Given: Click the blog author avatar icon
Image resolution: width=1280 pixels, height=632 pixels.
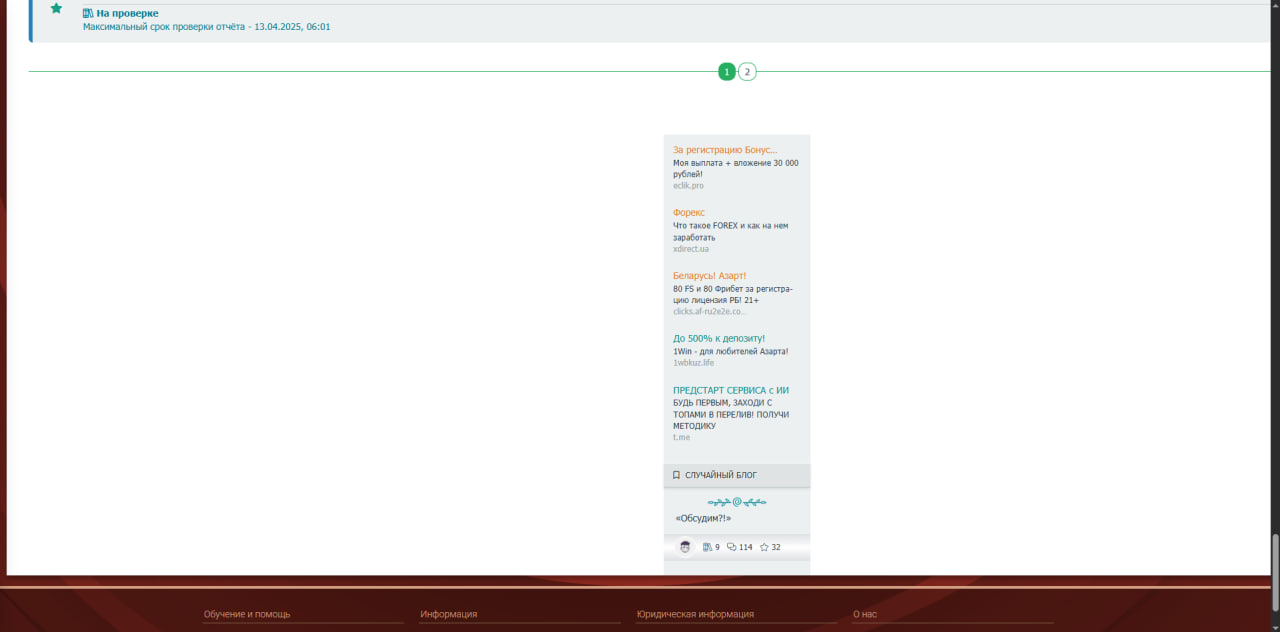Looking at the screenshot, I should pyautogui.click(x=685, y=547).
